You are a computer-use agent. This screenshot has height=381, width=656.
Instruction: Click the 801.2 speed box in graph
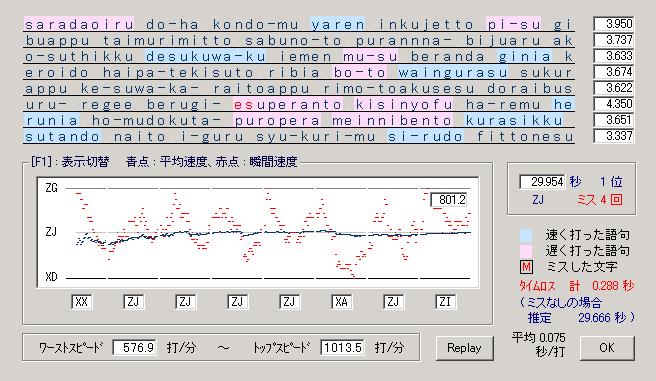click(449, 200)
